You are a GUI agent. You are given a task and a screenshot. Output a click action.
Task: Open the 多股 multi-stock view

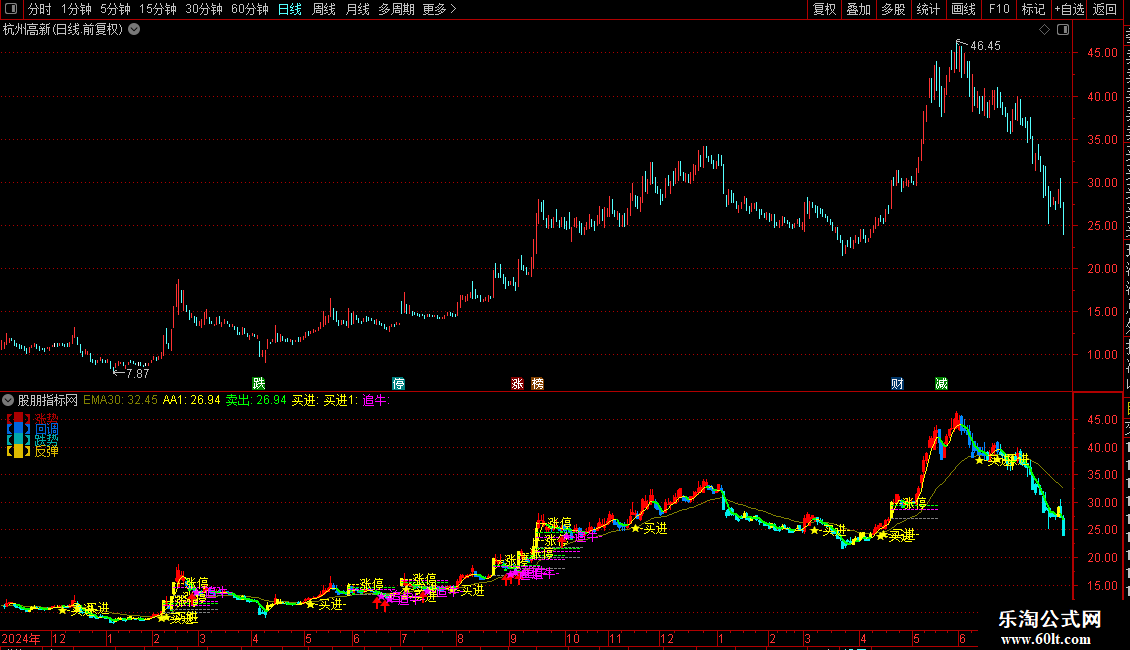coord(893,9)
